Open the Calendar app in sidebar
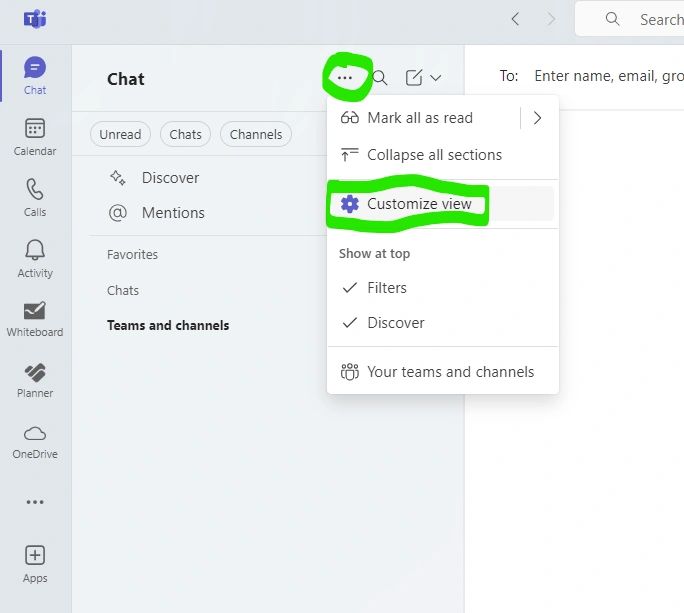 (35, 137)
